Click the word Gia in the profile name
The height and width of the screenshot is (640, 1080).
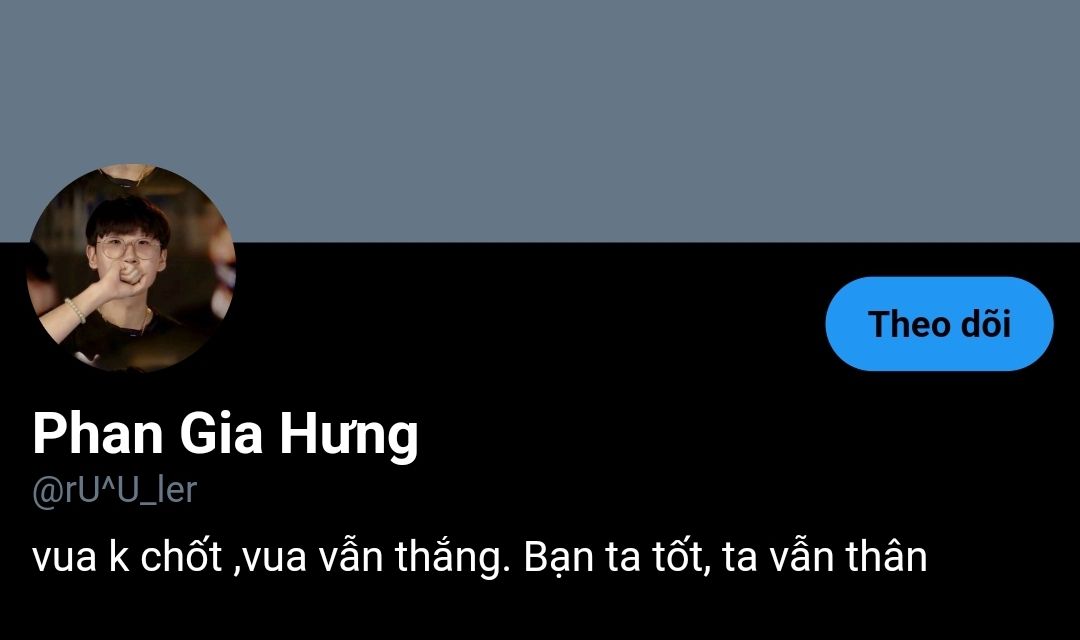click(x=221, y=433)
